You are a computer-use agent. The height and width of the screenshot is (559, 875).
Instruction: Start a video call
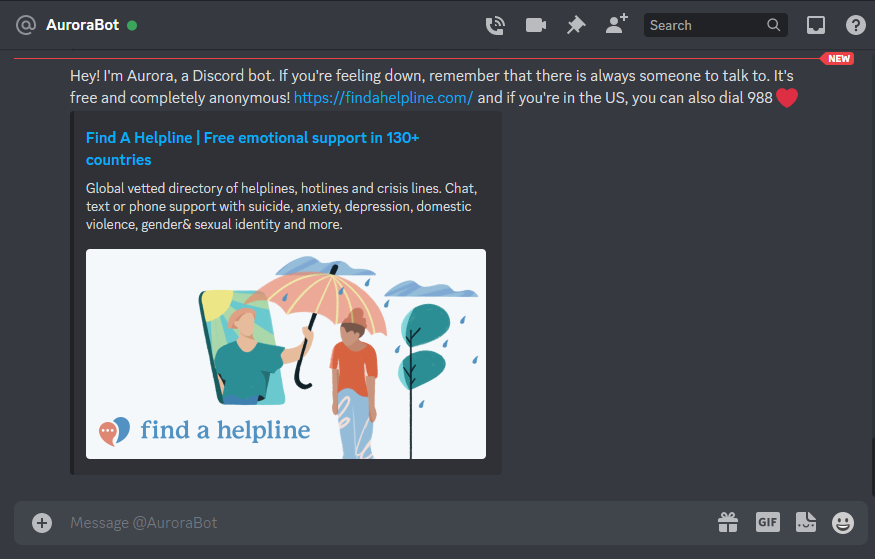click(536, 25)
